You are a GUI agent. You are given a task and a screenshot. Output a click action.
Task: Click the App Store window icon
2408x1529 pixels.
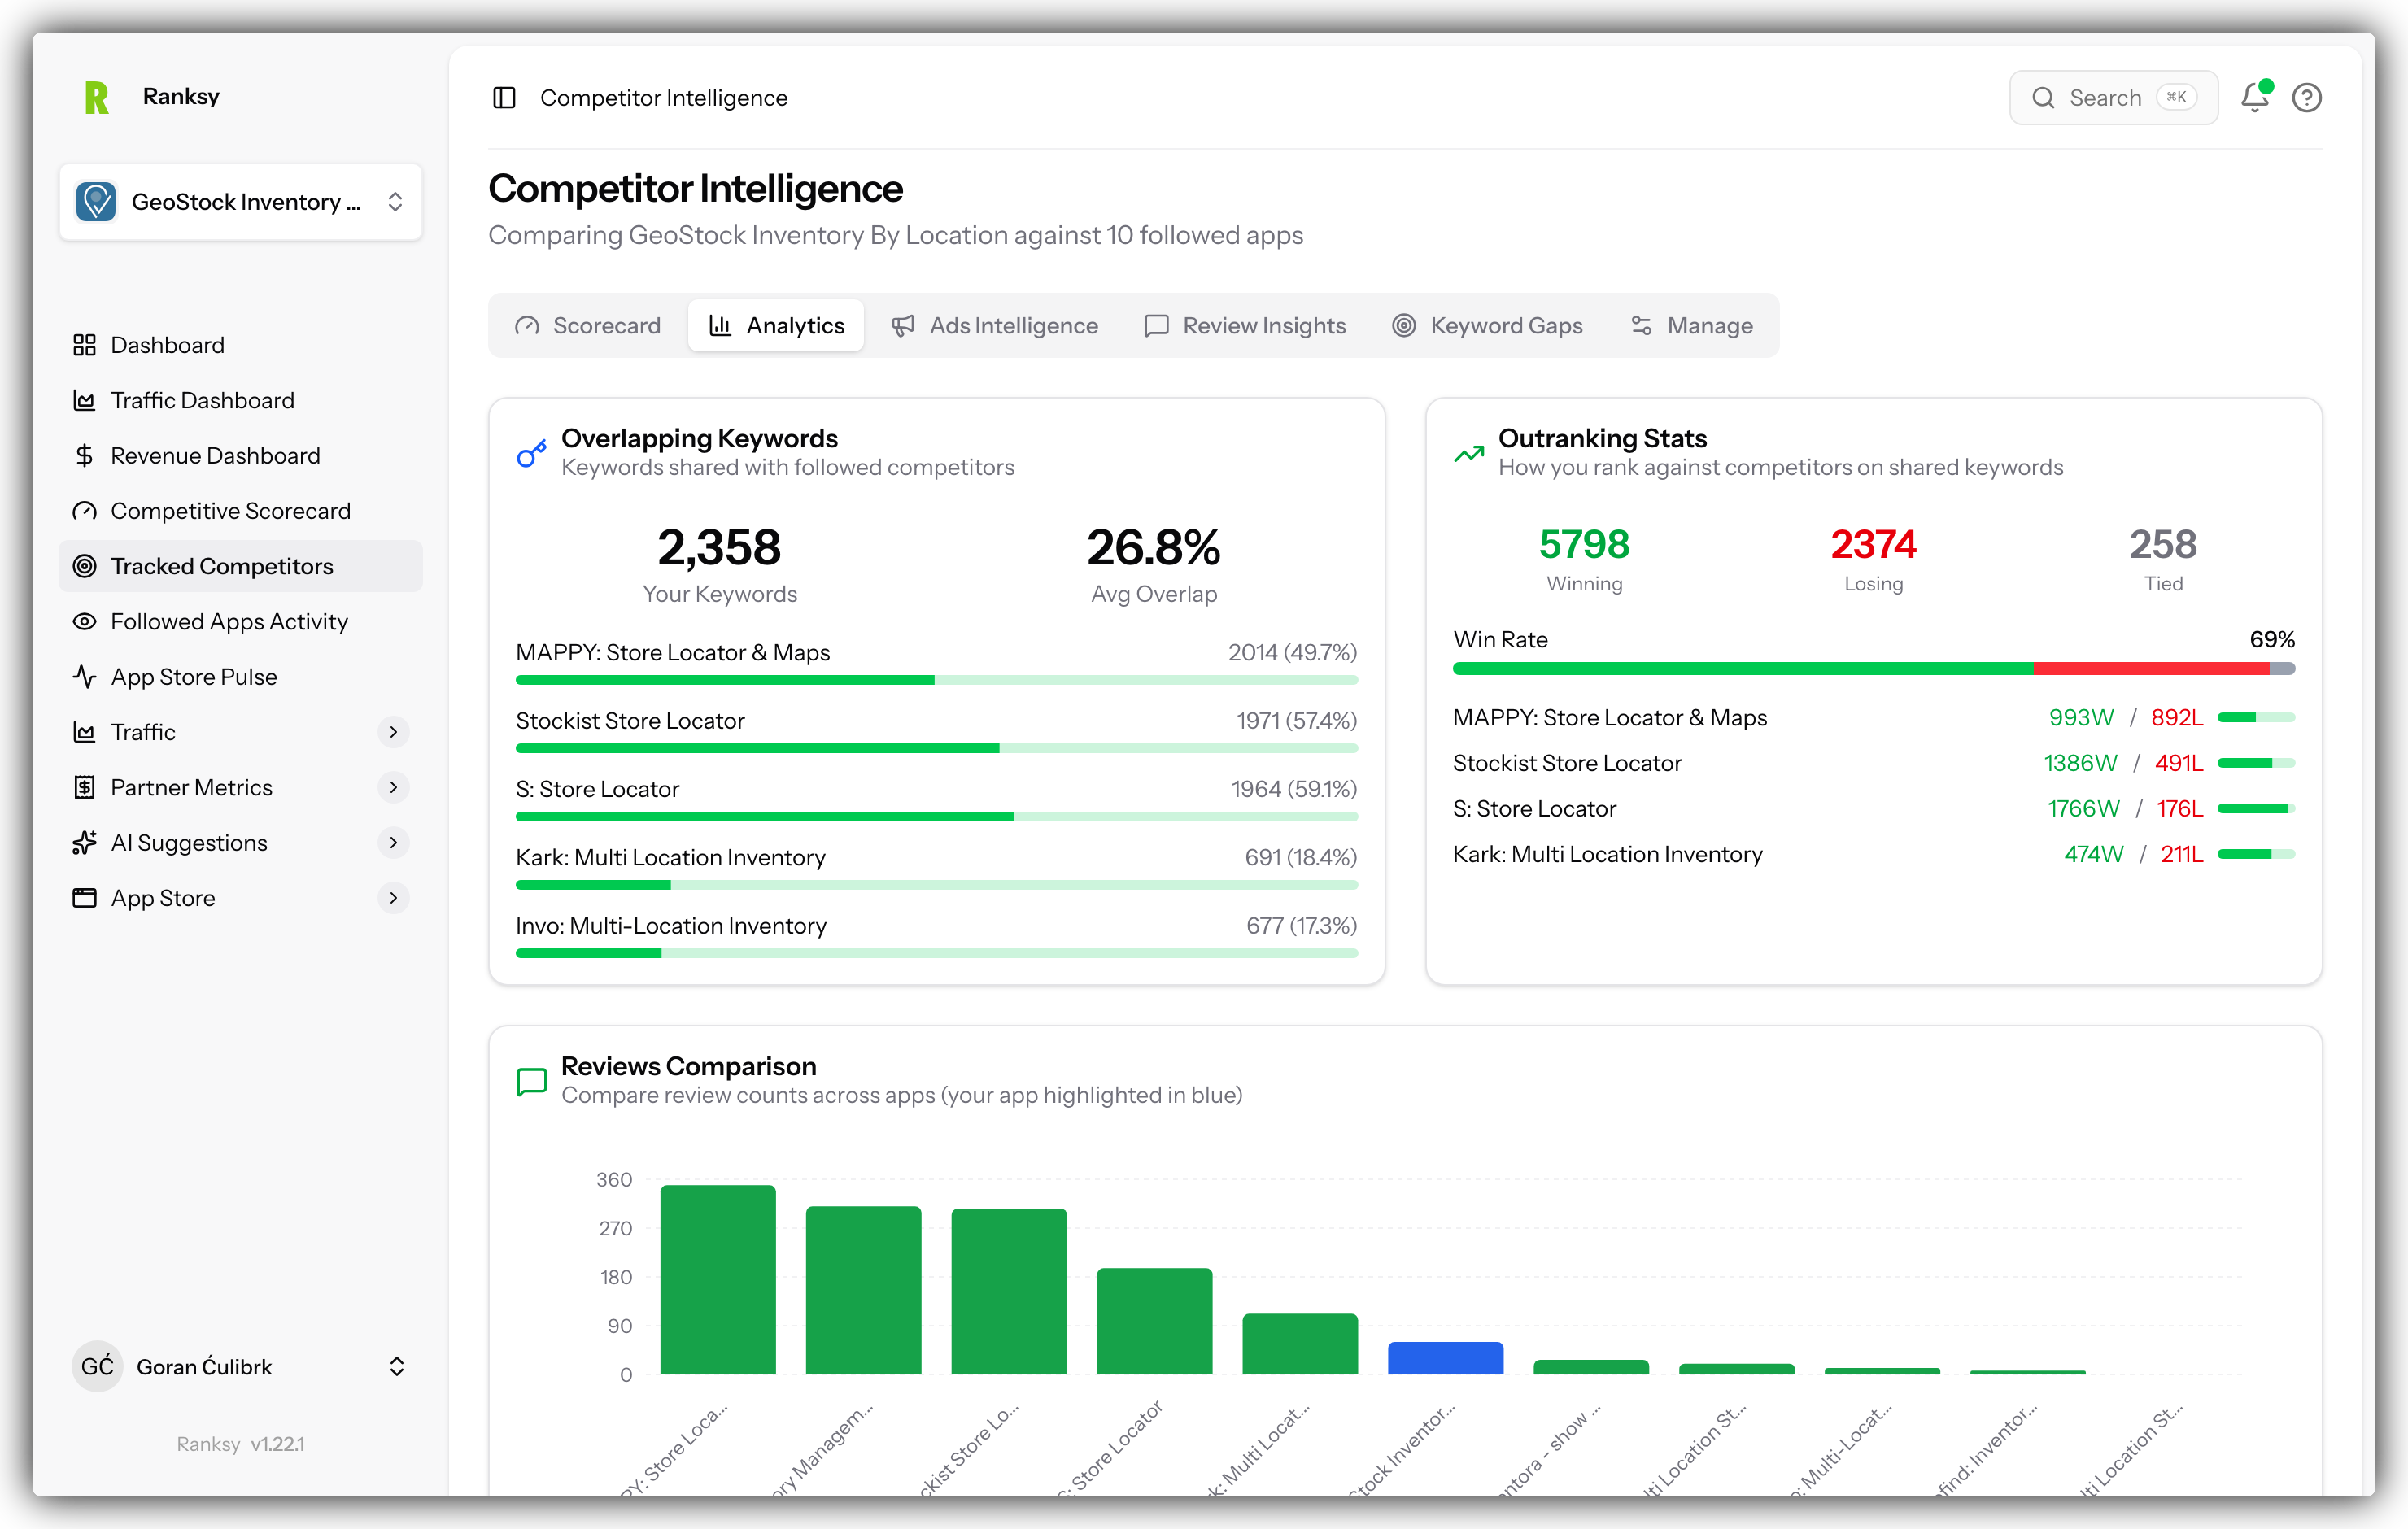(x=84, y=898)
